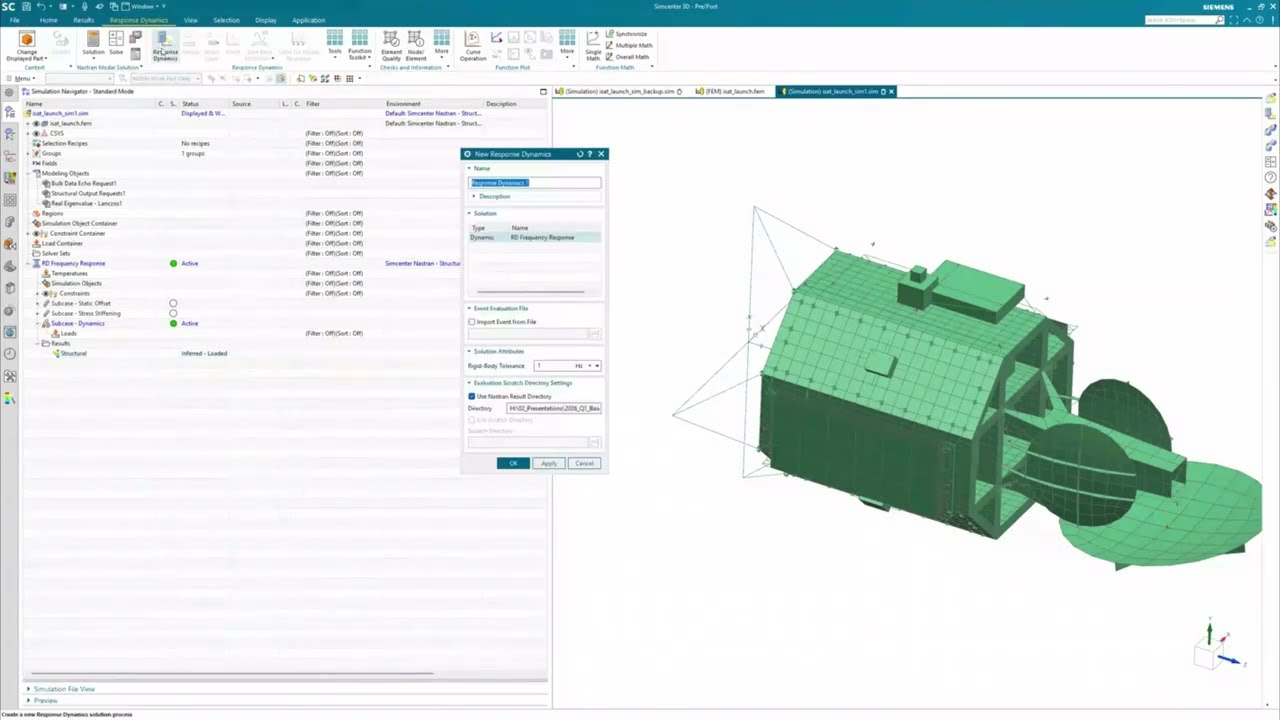The height and width of the screenshot is (720, 1280).
Task: Open Function Toolkit ribbon icon
Action: coord(359,39)
